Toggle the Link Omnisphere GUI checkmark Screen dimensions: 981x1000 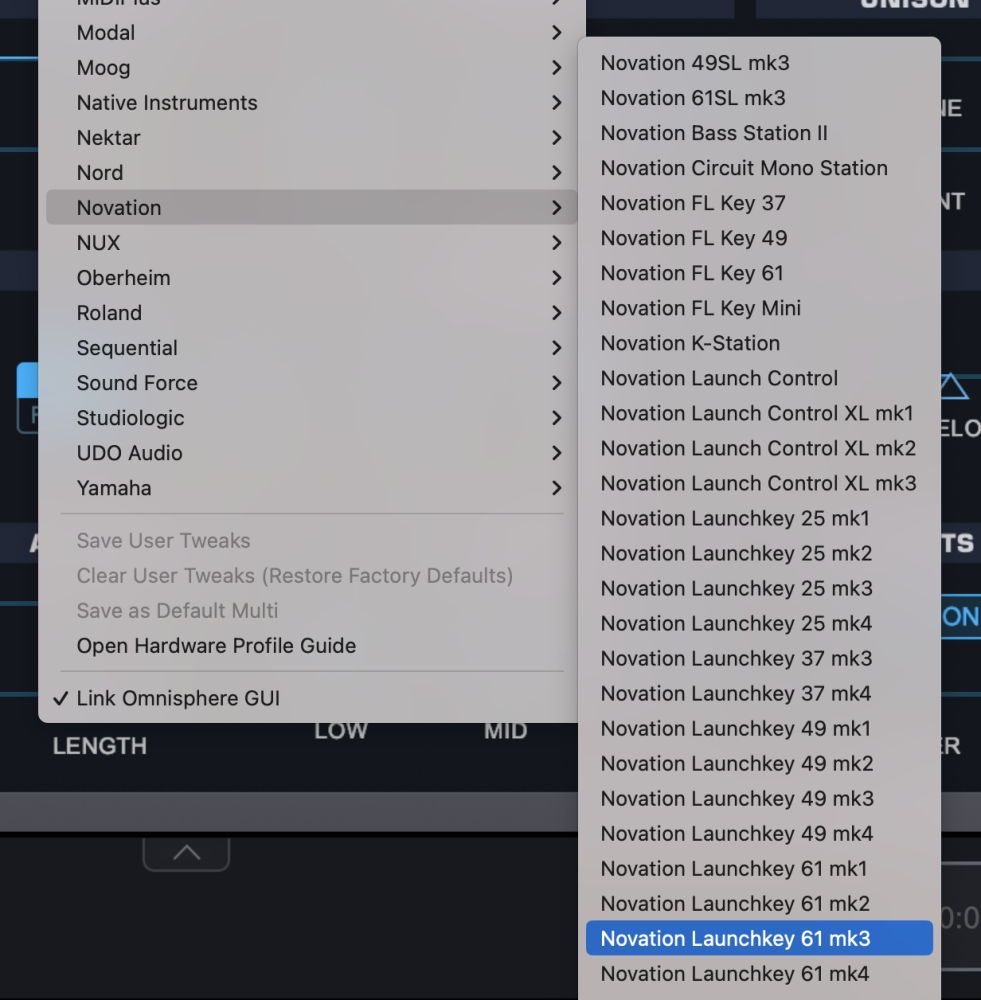pos(178,699)
